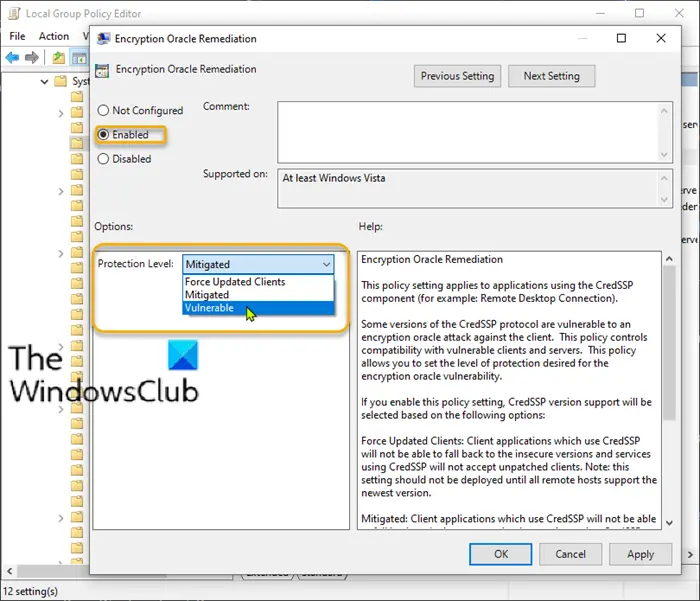Click the Back arrow toolbar icon
Image resolution: width=700 pixels, height=601 pixels.
12,58
